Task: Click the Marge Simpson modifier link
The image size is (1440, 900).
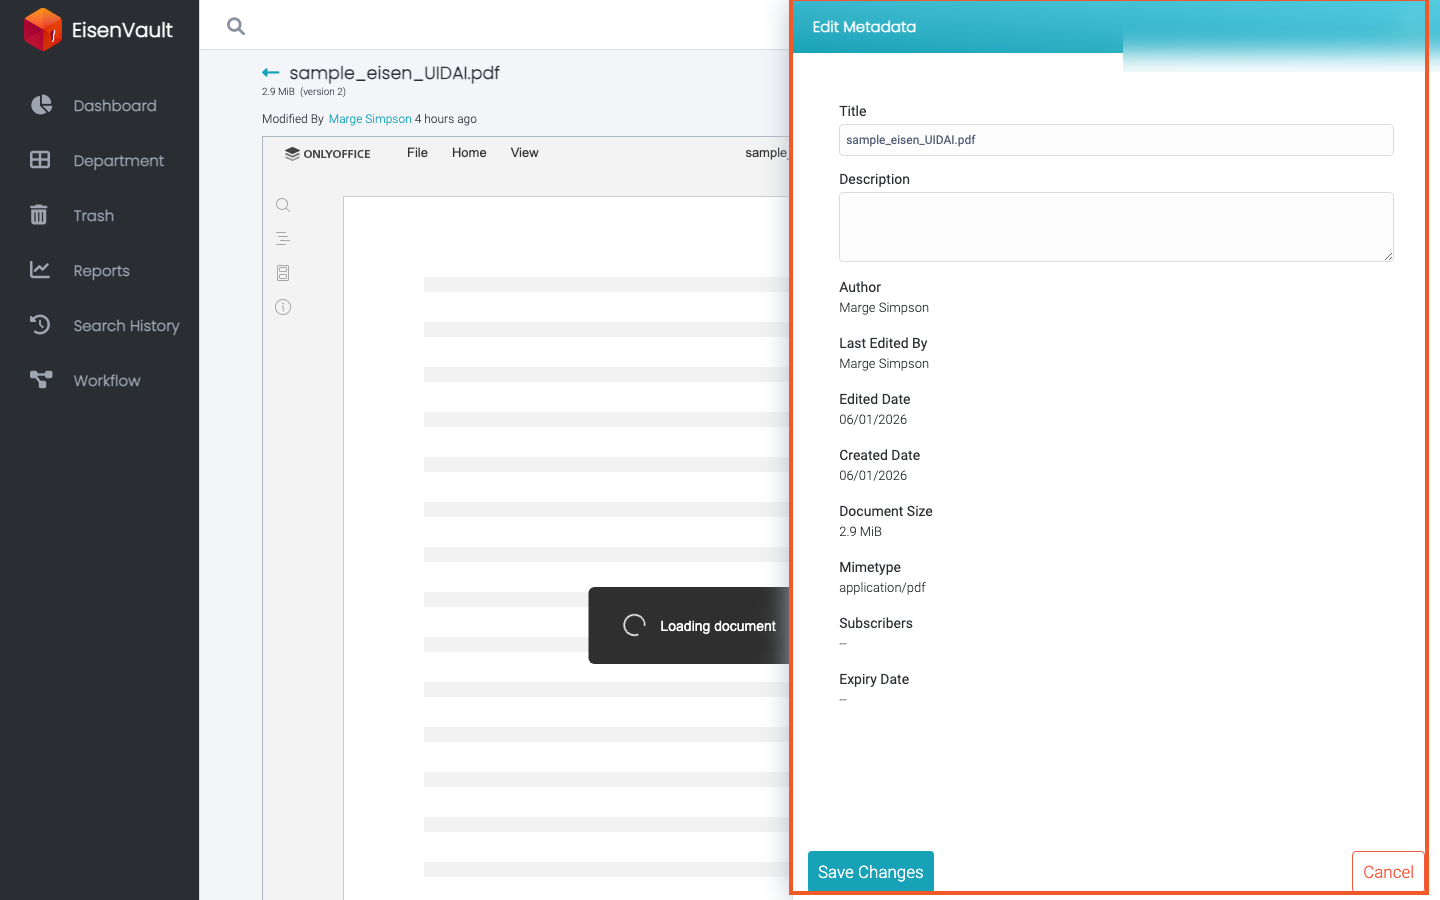Action: (370, 119)
